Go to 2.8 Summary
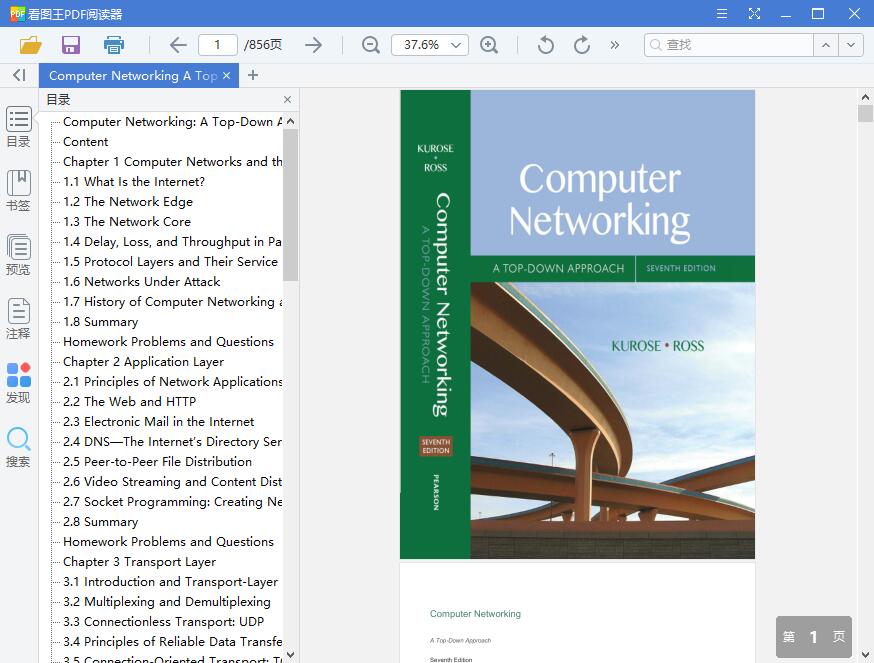 coord(100,522)
